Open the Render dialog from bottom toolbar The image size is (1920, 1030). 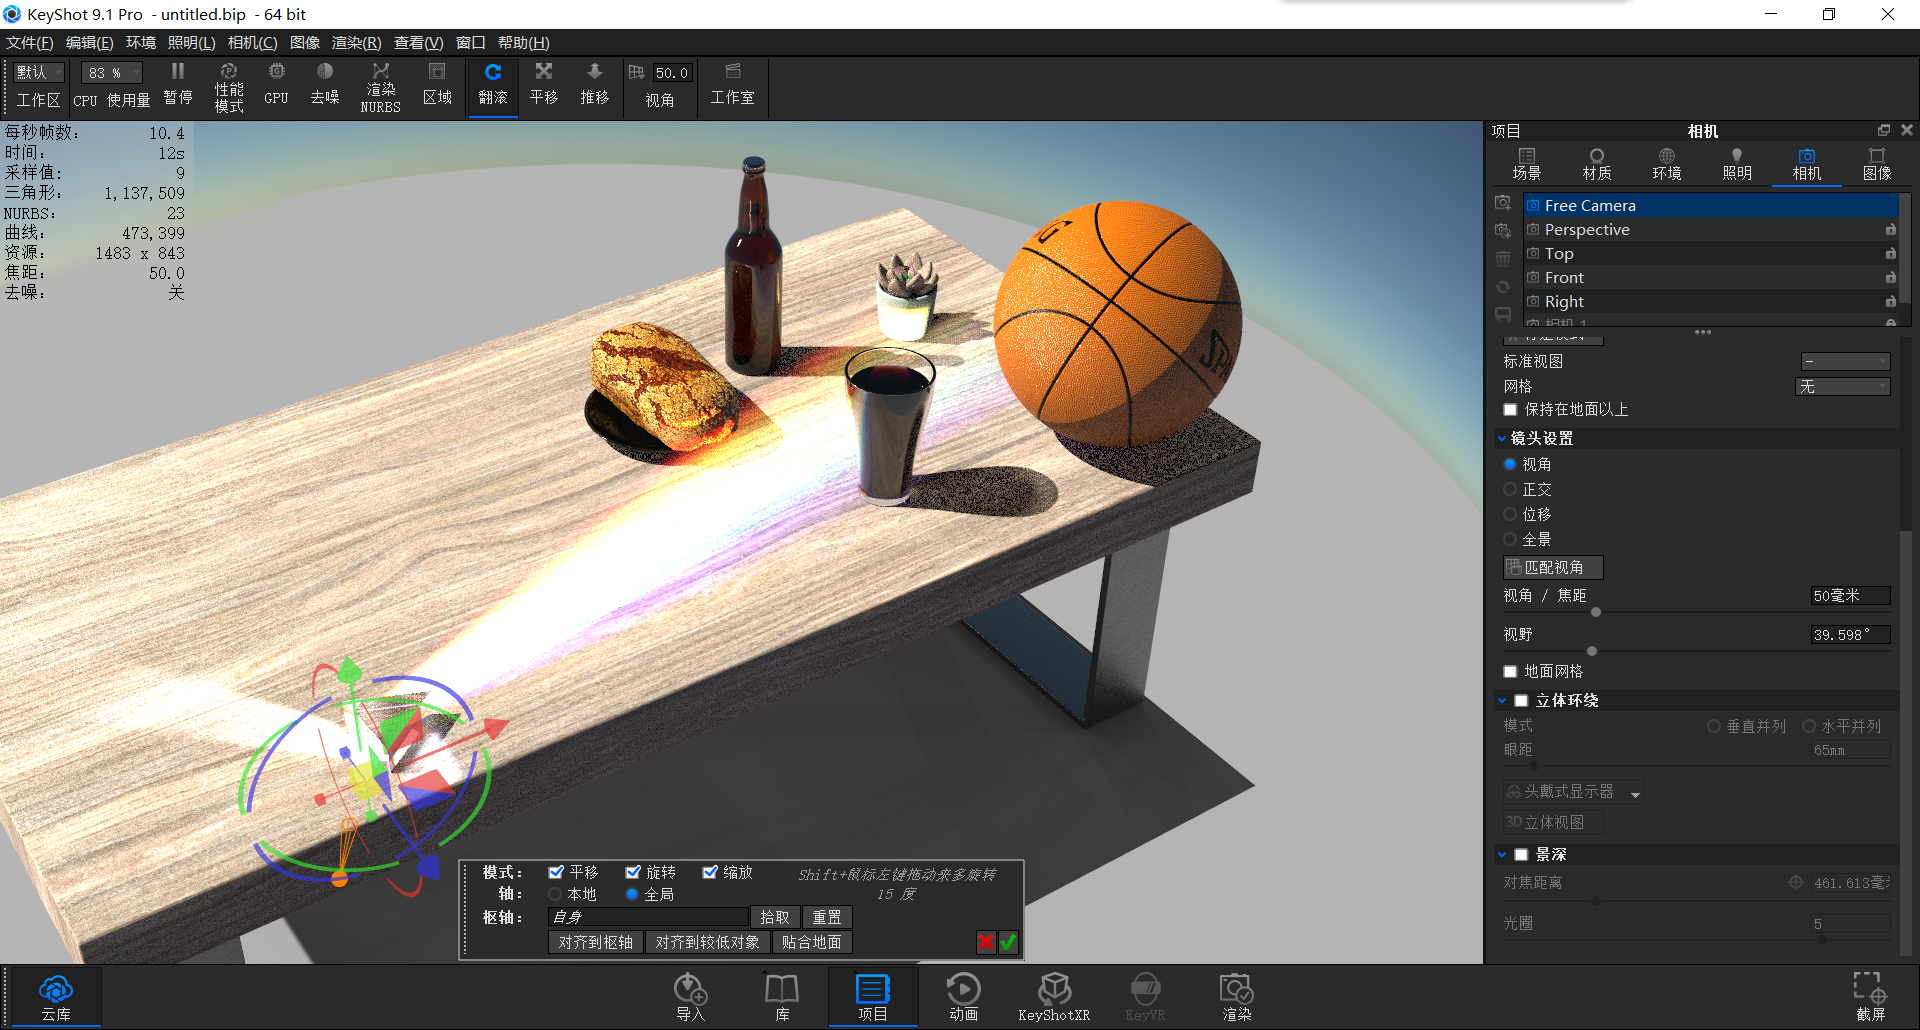(x=1236, y=995)
